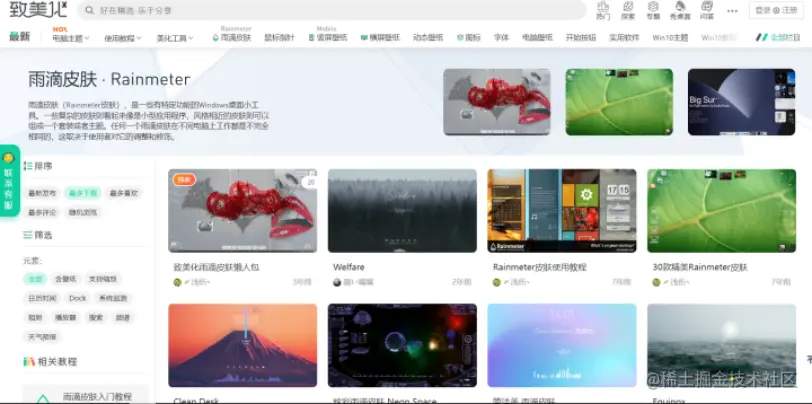The width and height of the screenshot is (812, 404).
Task: Click Rainmeter皮肤使用教程 title link
Action: pos(540,267)
